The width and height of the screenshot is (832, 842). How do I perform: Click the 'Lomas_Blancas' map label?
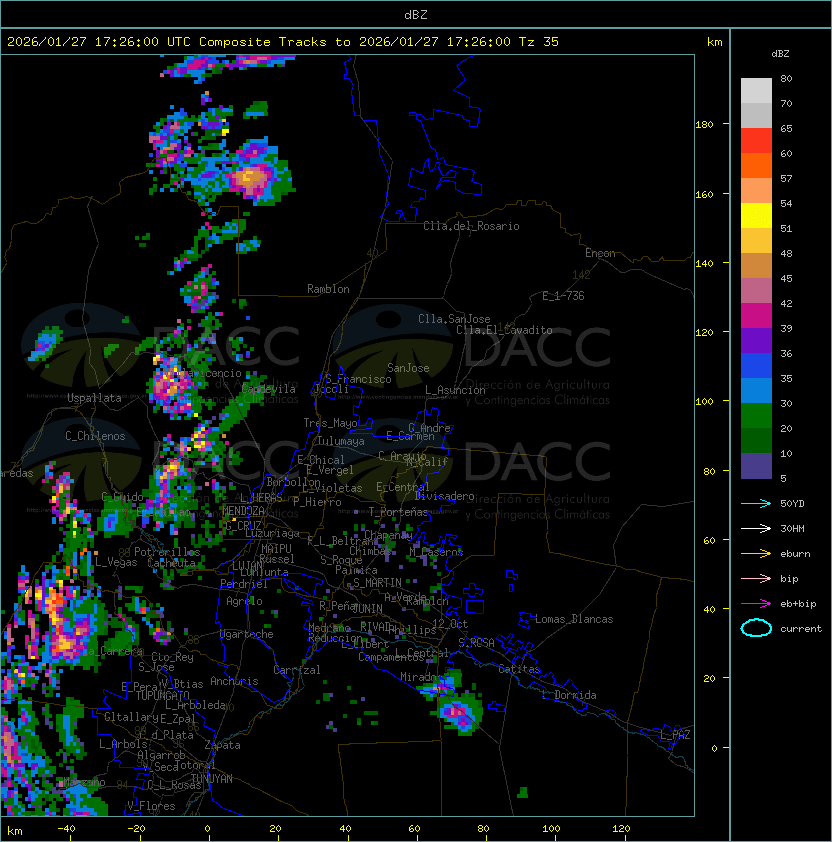[574, 619]
